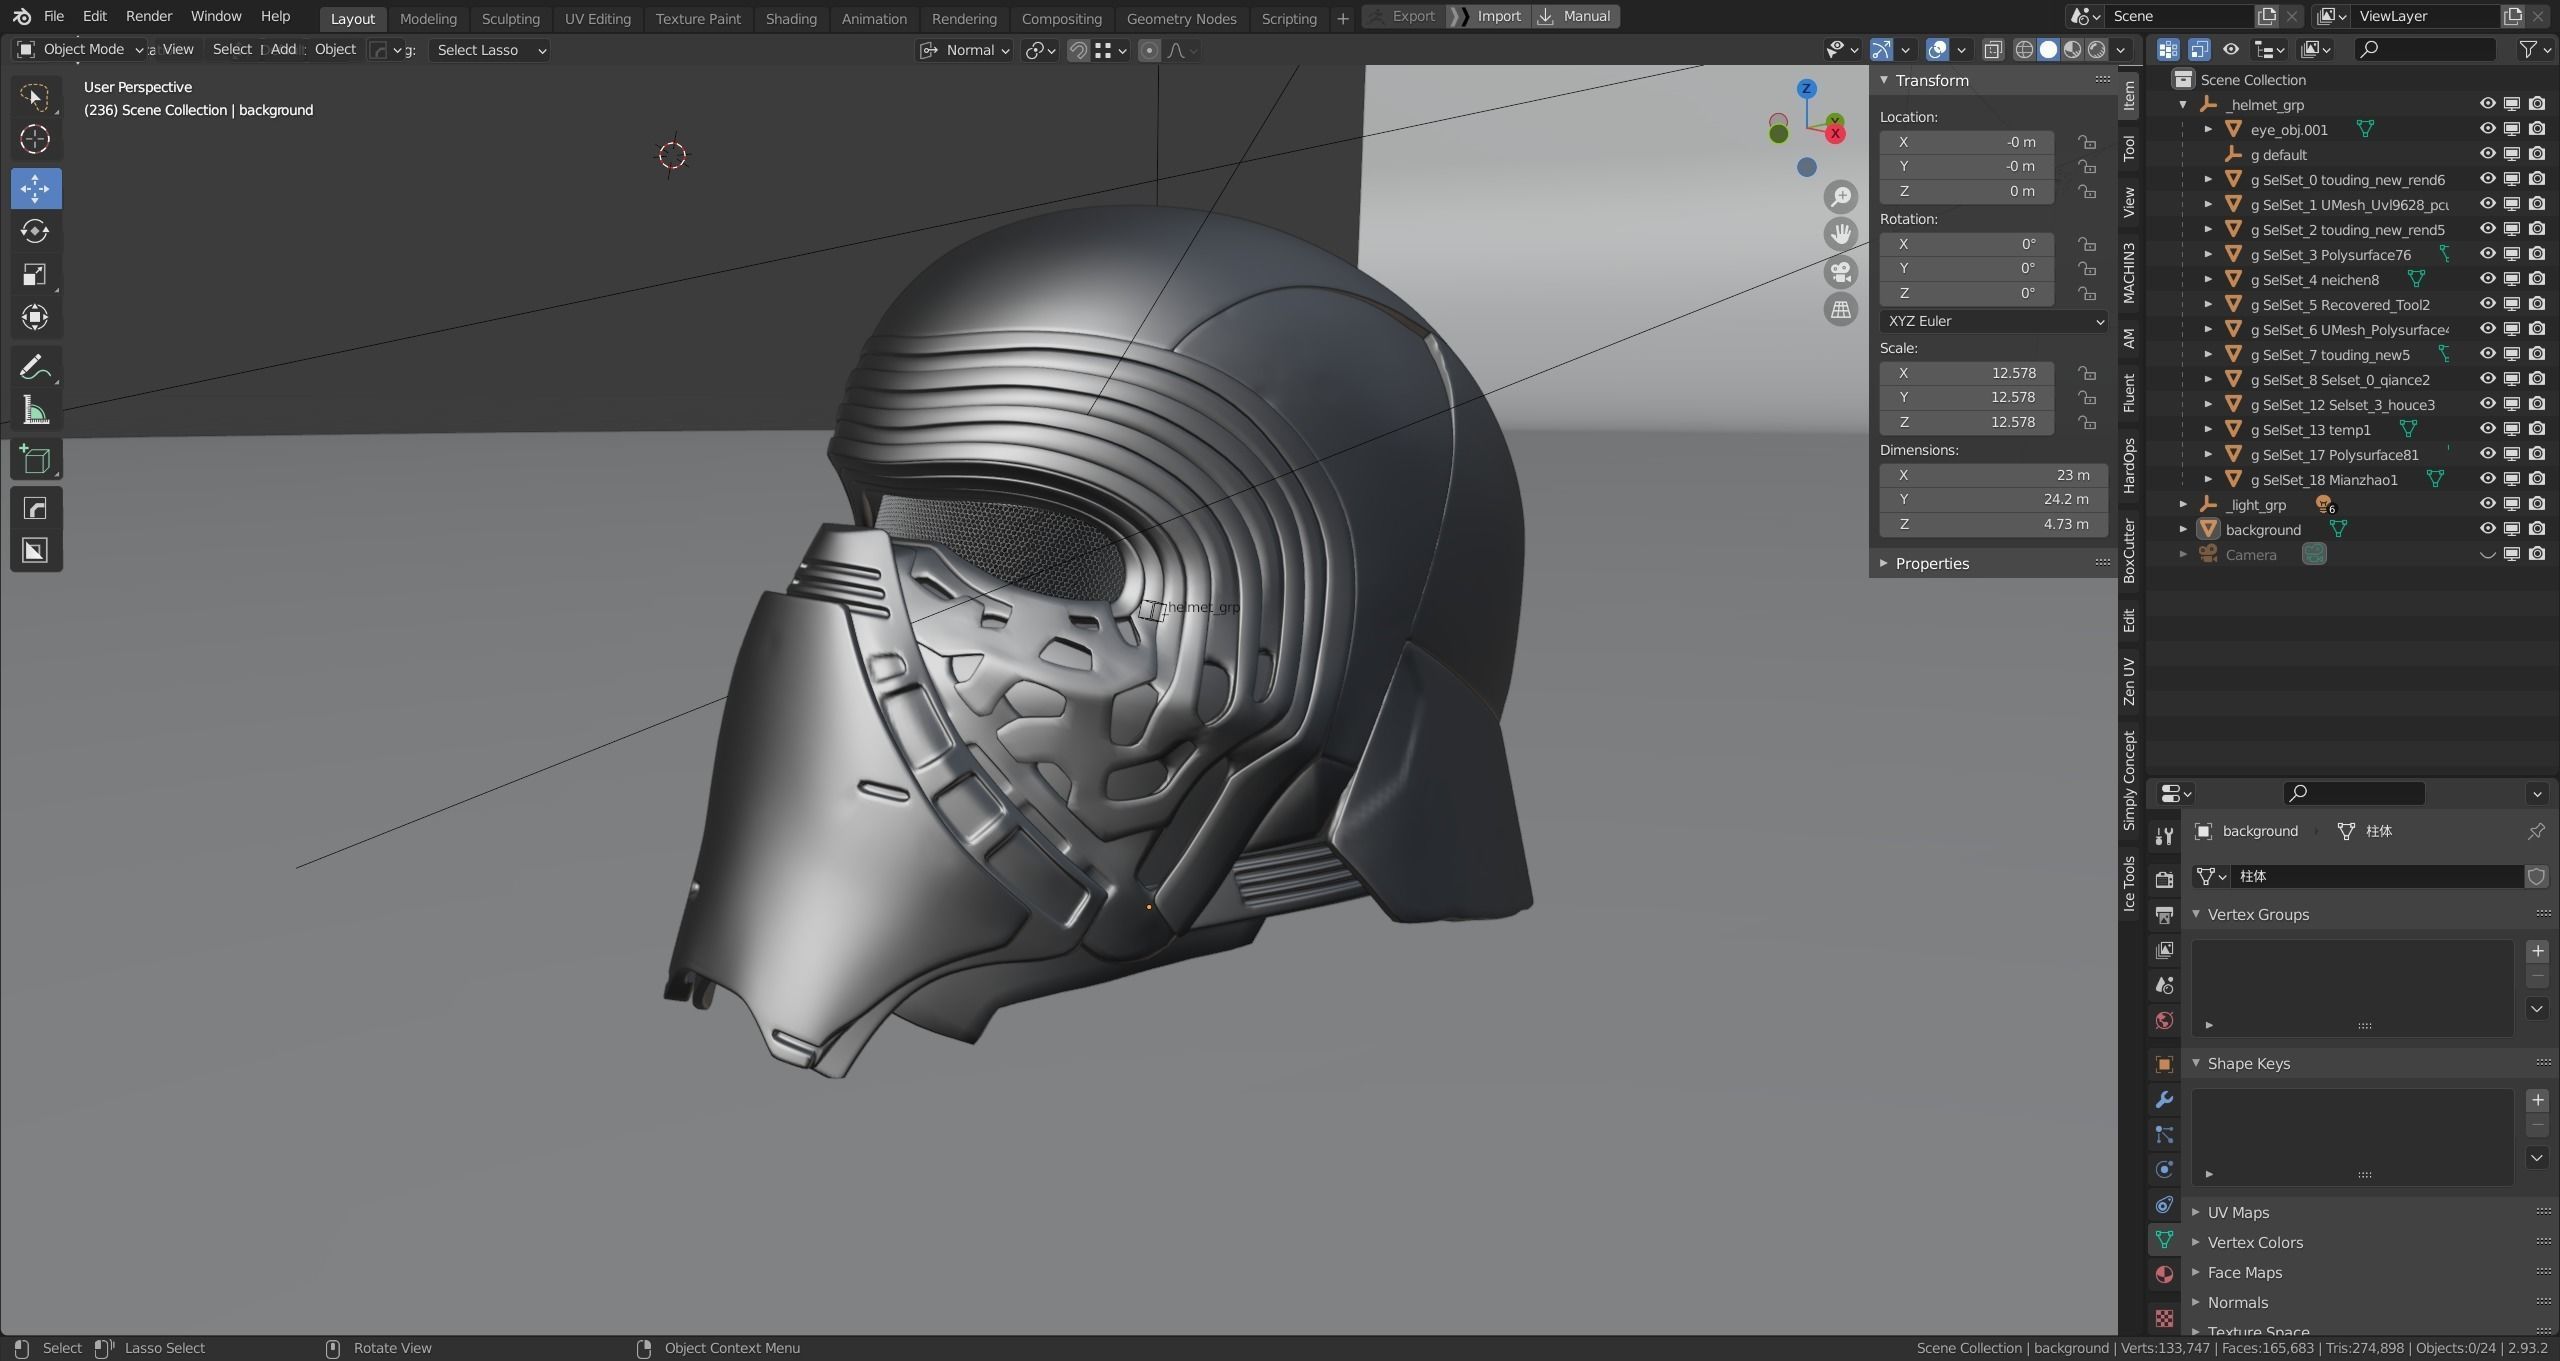This screenshot has height=1361, width=2560.
Task: Select the Annotate tool
Action: point(35,368)
